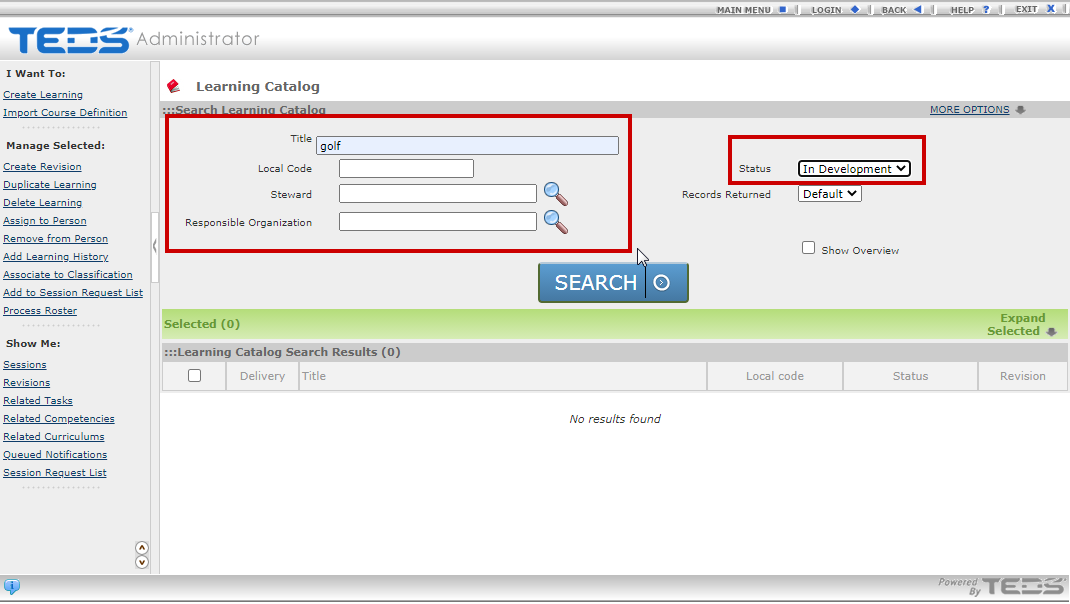Viewport: 1070px width, 604px height.
Task: Click EXIT in the top bar
Action: click(1035, 9)
